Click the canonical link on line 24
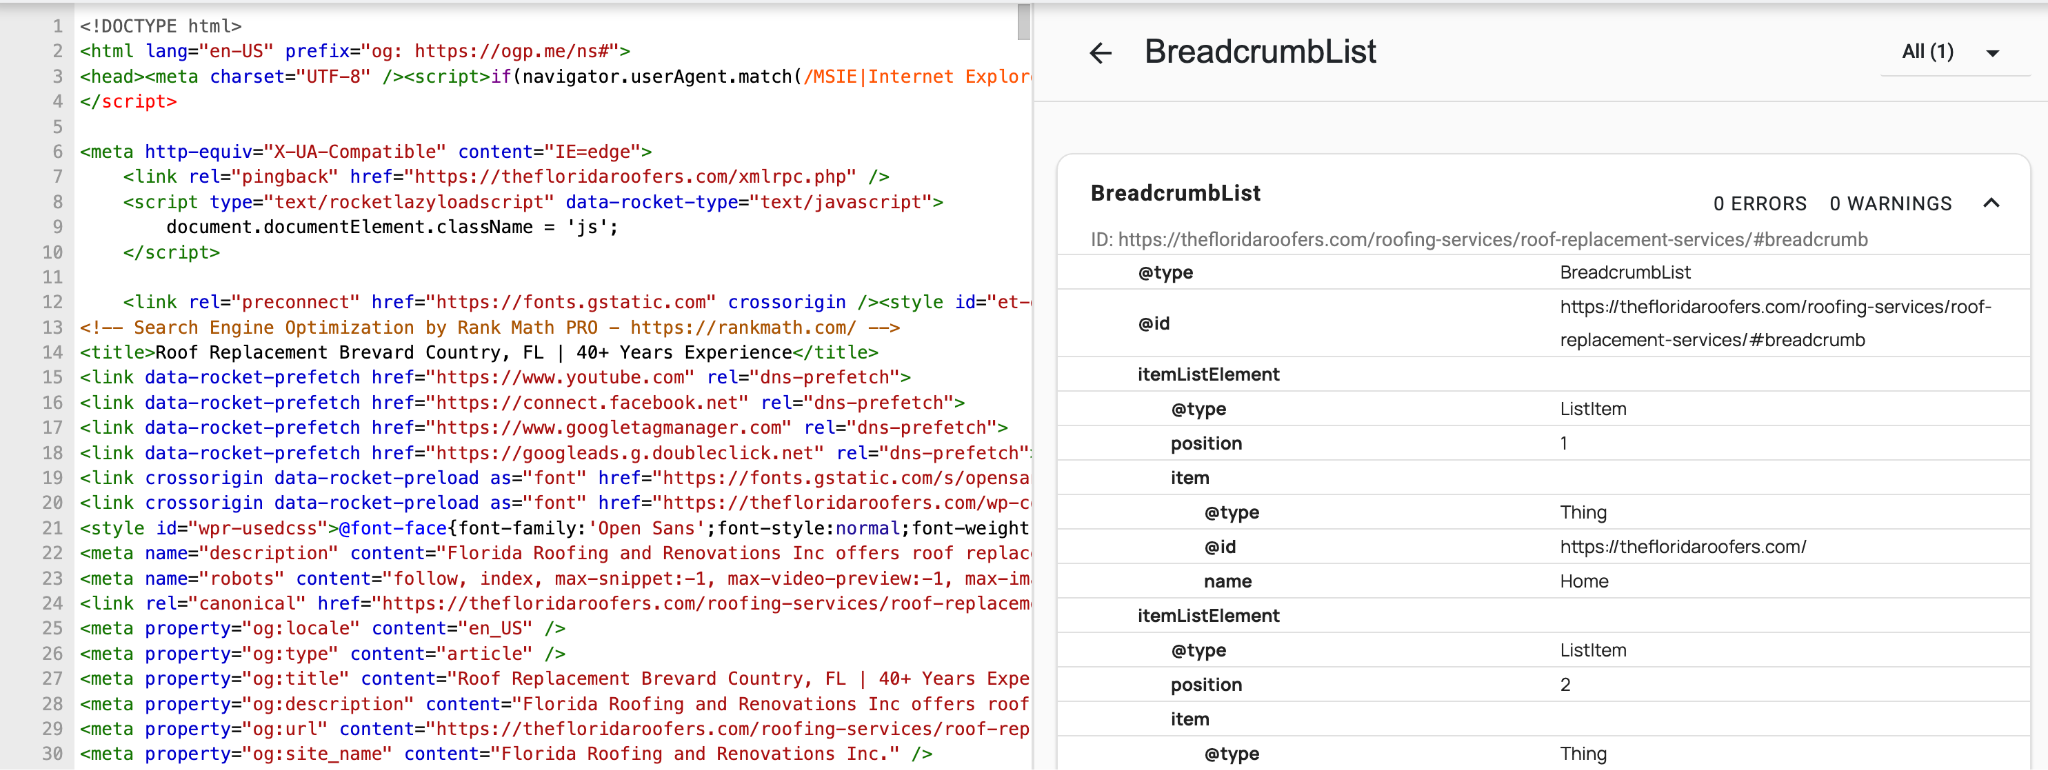This screenshot has height=770, width=2048. click(555, 603)
